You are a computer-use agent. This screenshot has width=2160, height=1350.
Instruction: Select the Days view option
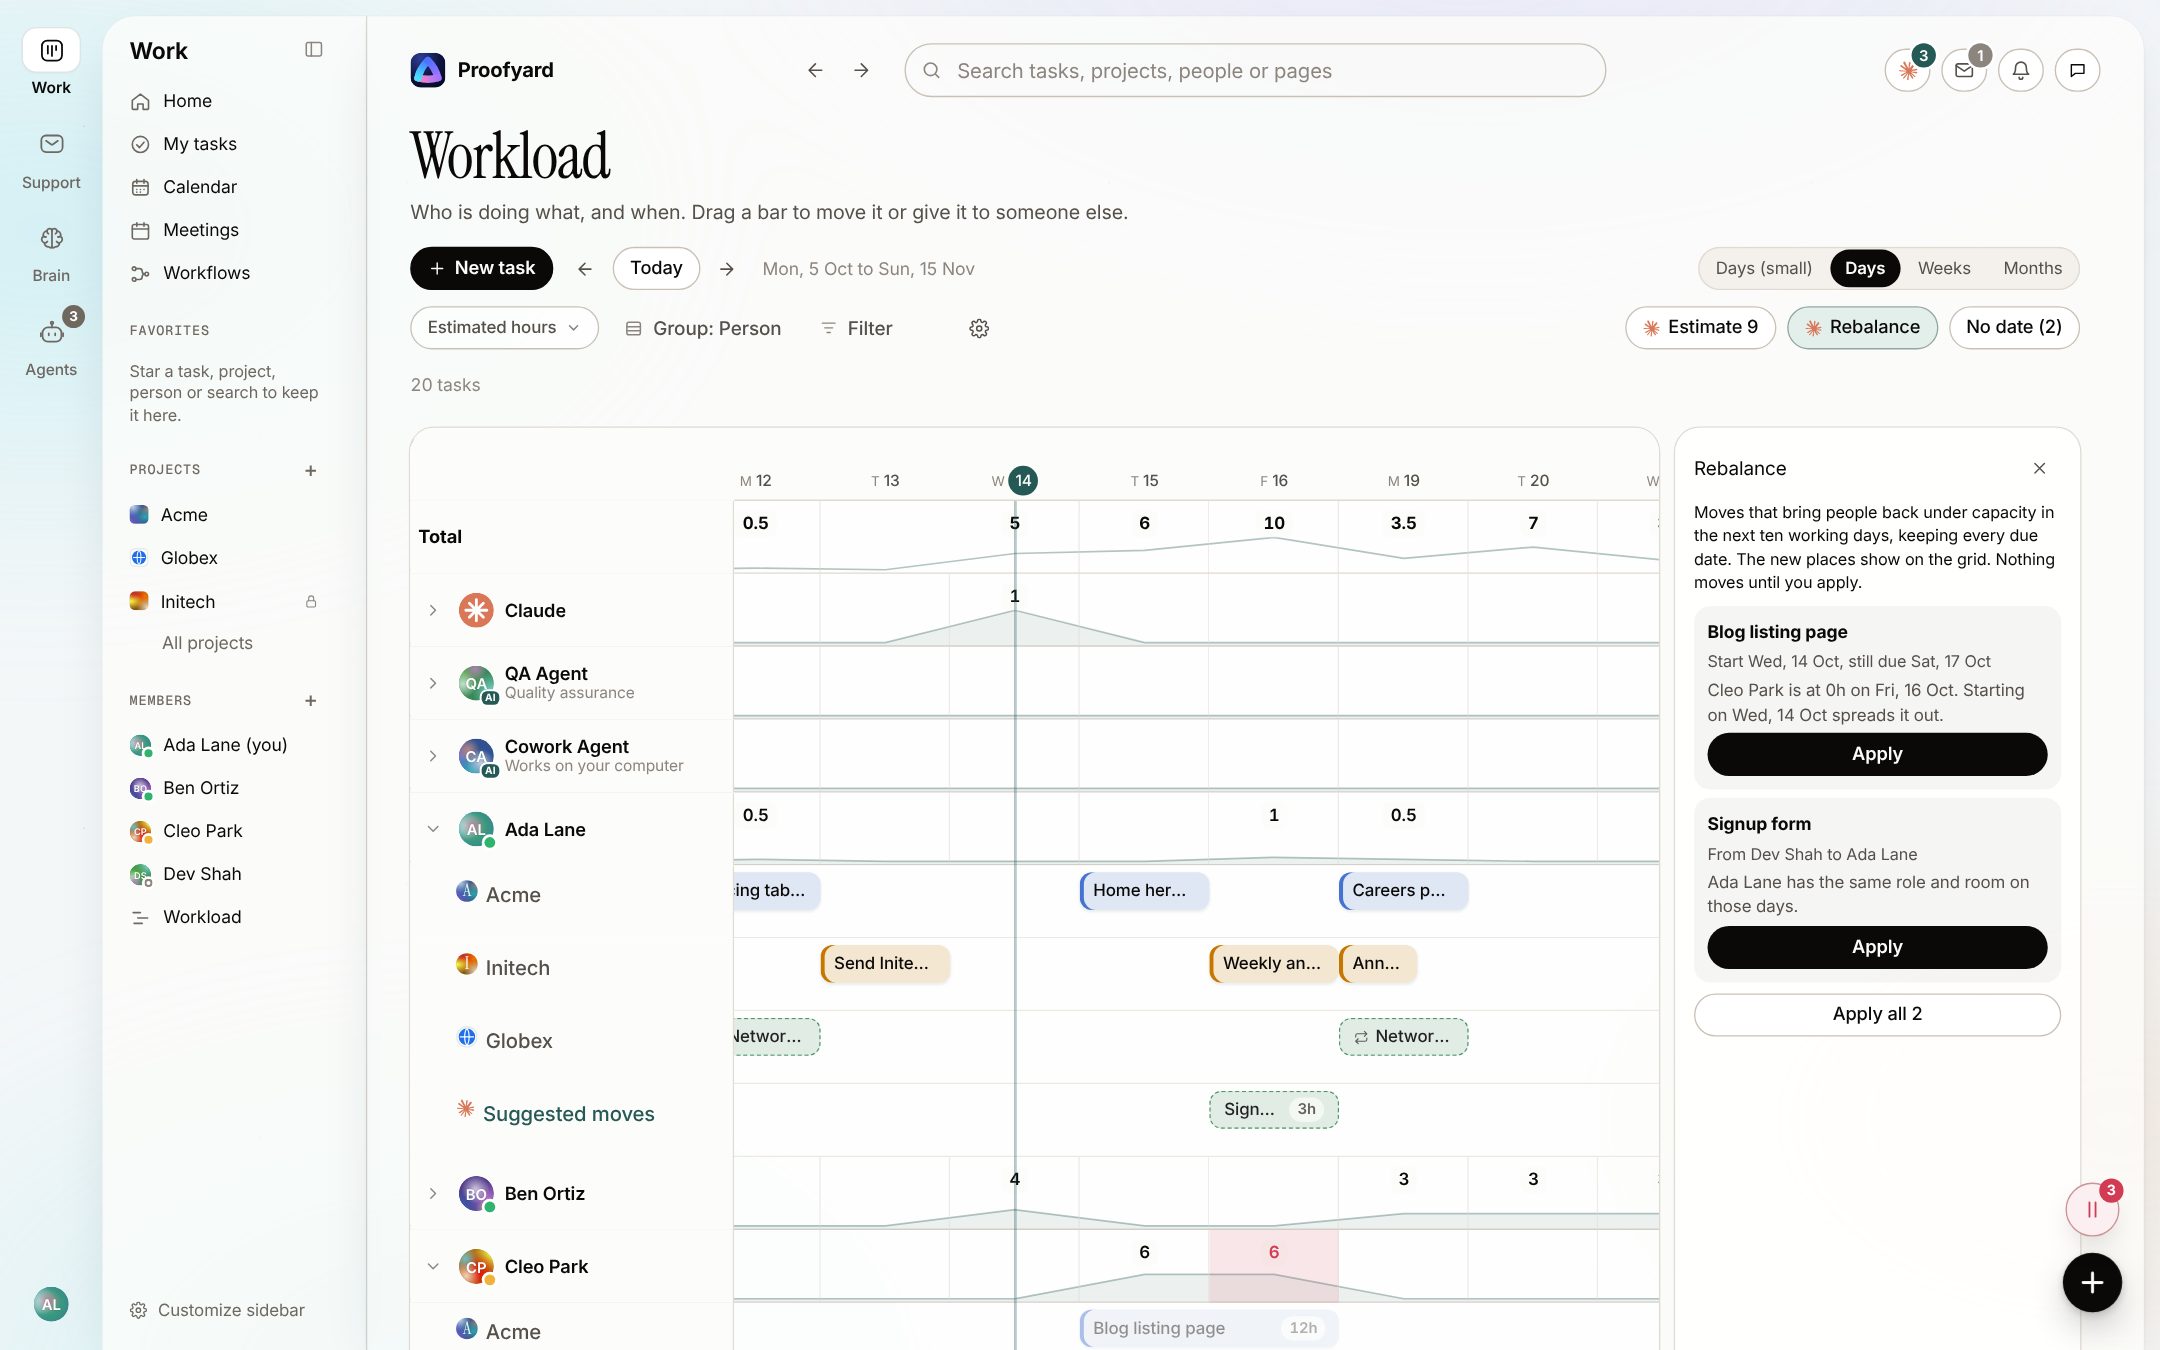click(x=1864, y=268)
